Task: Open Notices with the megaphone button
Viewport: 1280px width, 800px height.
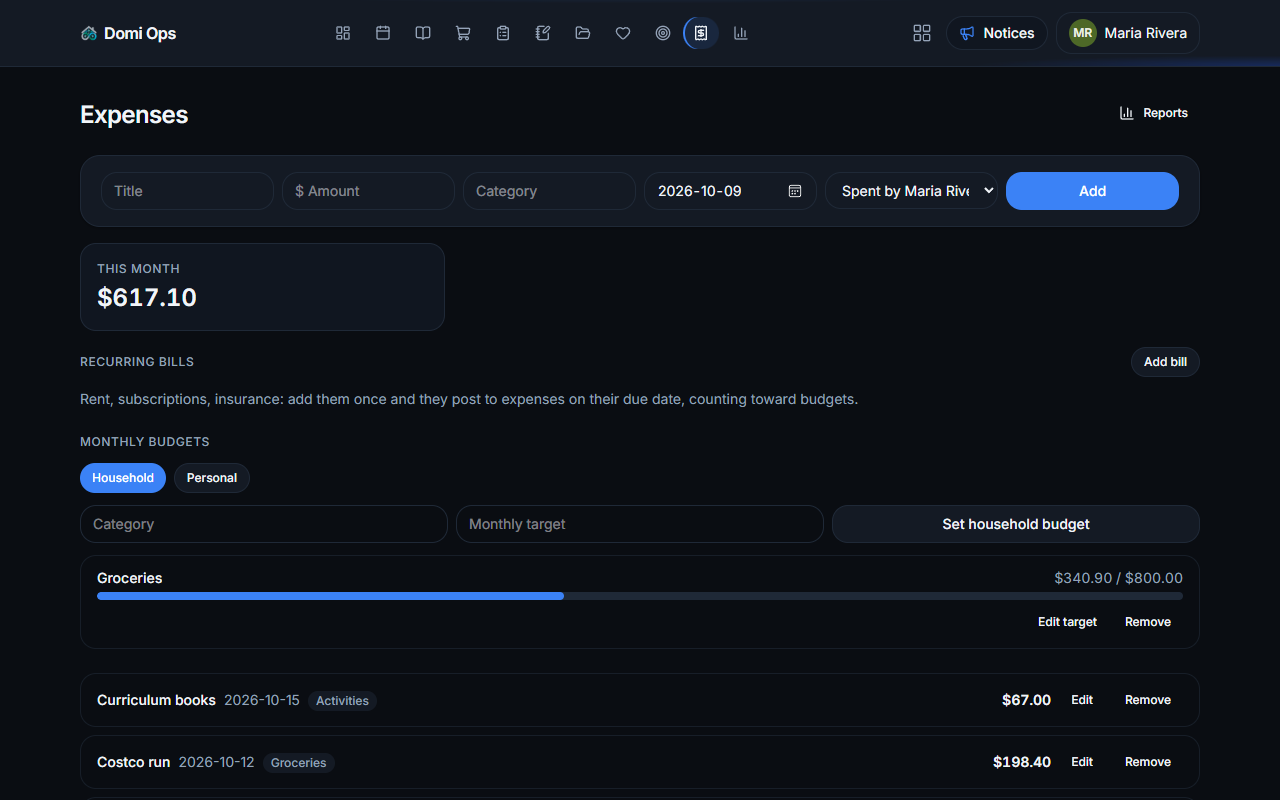Action: coord(996,33)
